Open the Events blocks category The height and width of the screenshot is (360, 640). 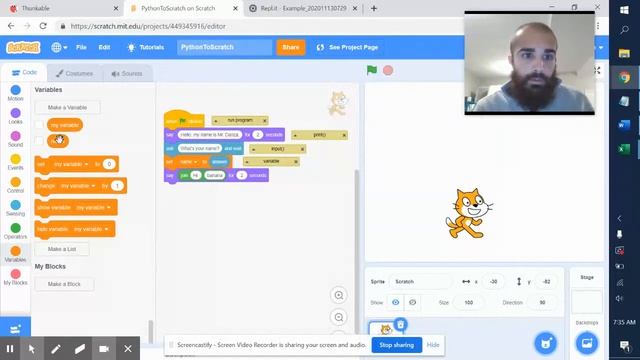point(16,162)
